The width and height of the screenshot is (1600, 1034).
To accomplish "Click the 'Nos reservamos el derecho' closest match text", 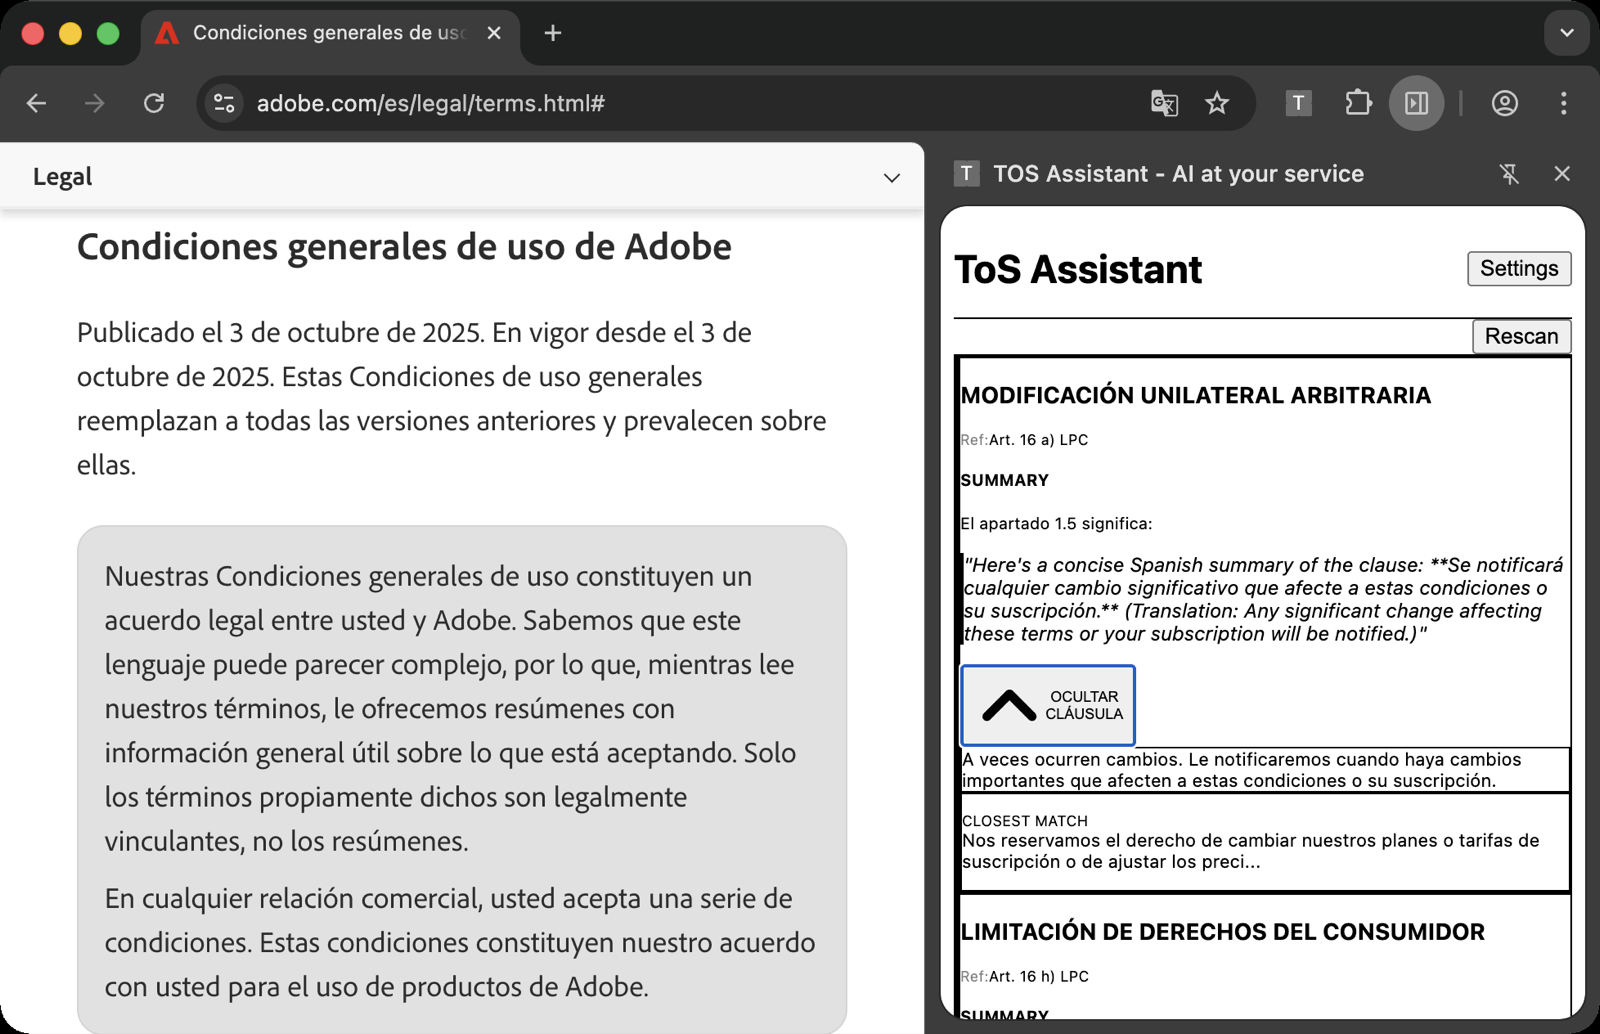I will (x=1250, y=851).
